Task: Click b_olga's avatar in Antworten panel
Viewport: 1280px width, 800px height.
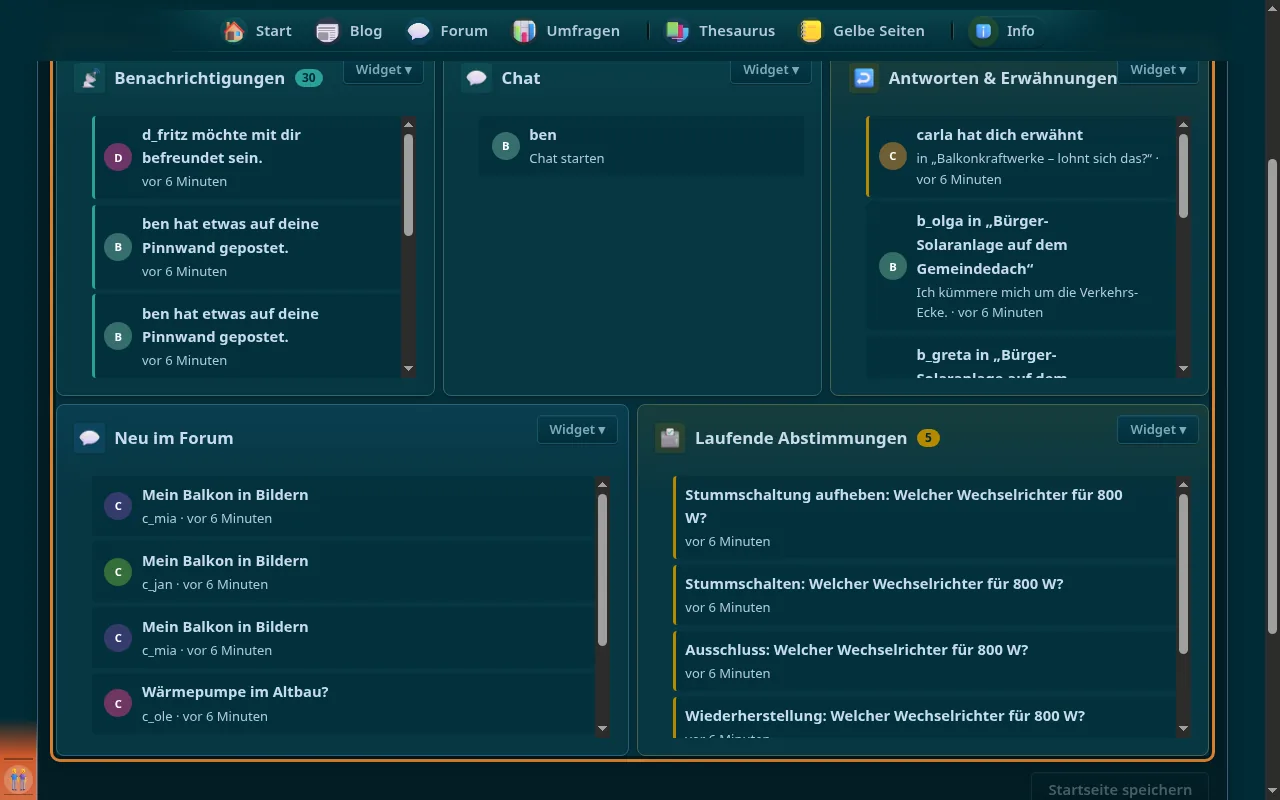Action: (893, 266)
